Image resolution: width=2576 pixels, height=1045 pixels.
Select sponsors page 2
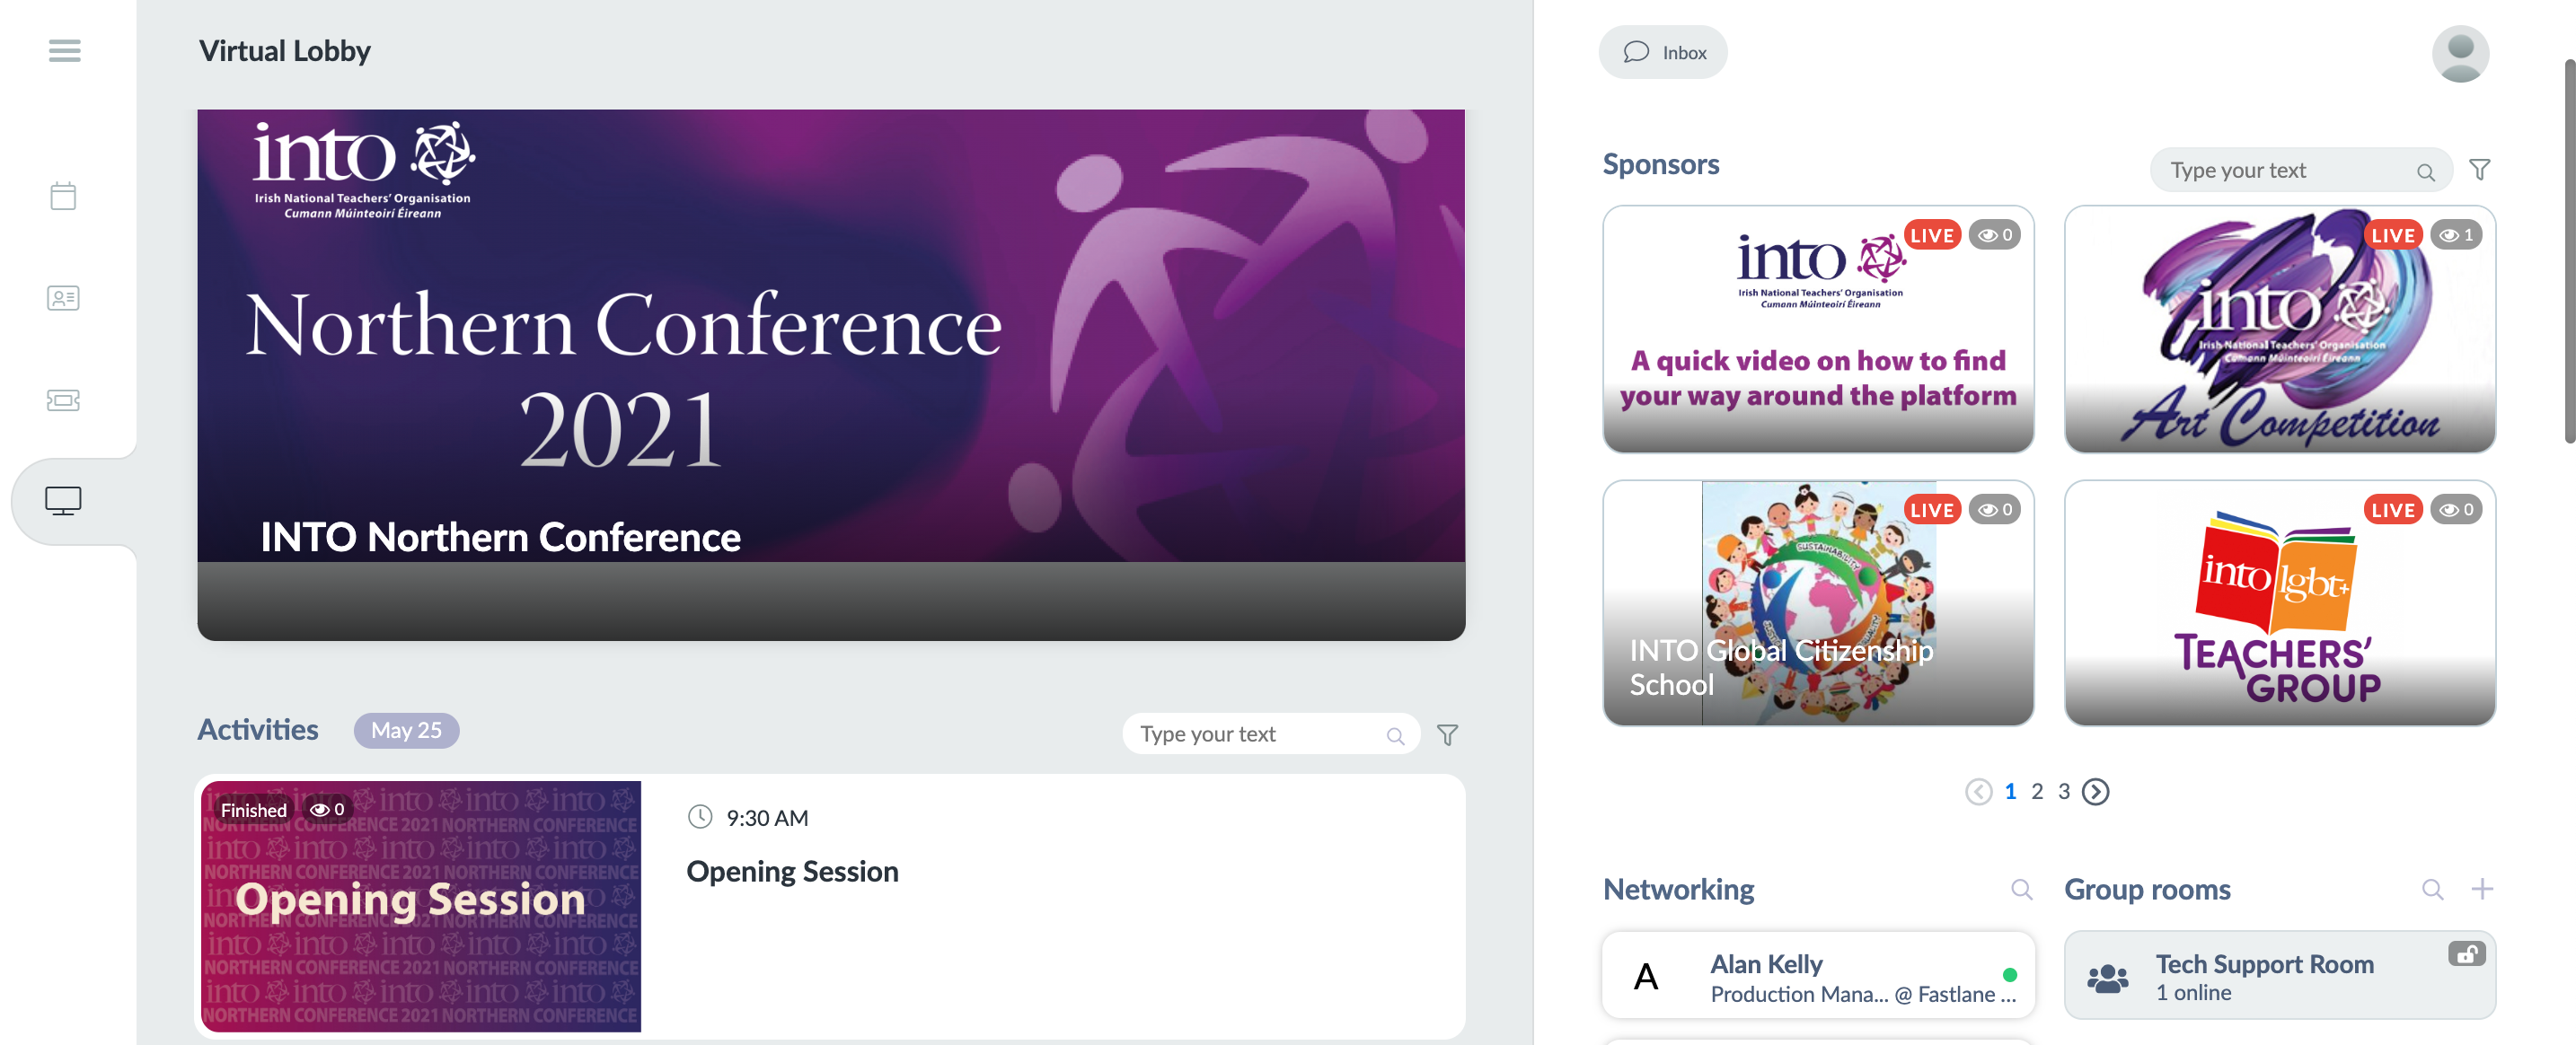[2037, 792]
